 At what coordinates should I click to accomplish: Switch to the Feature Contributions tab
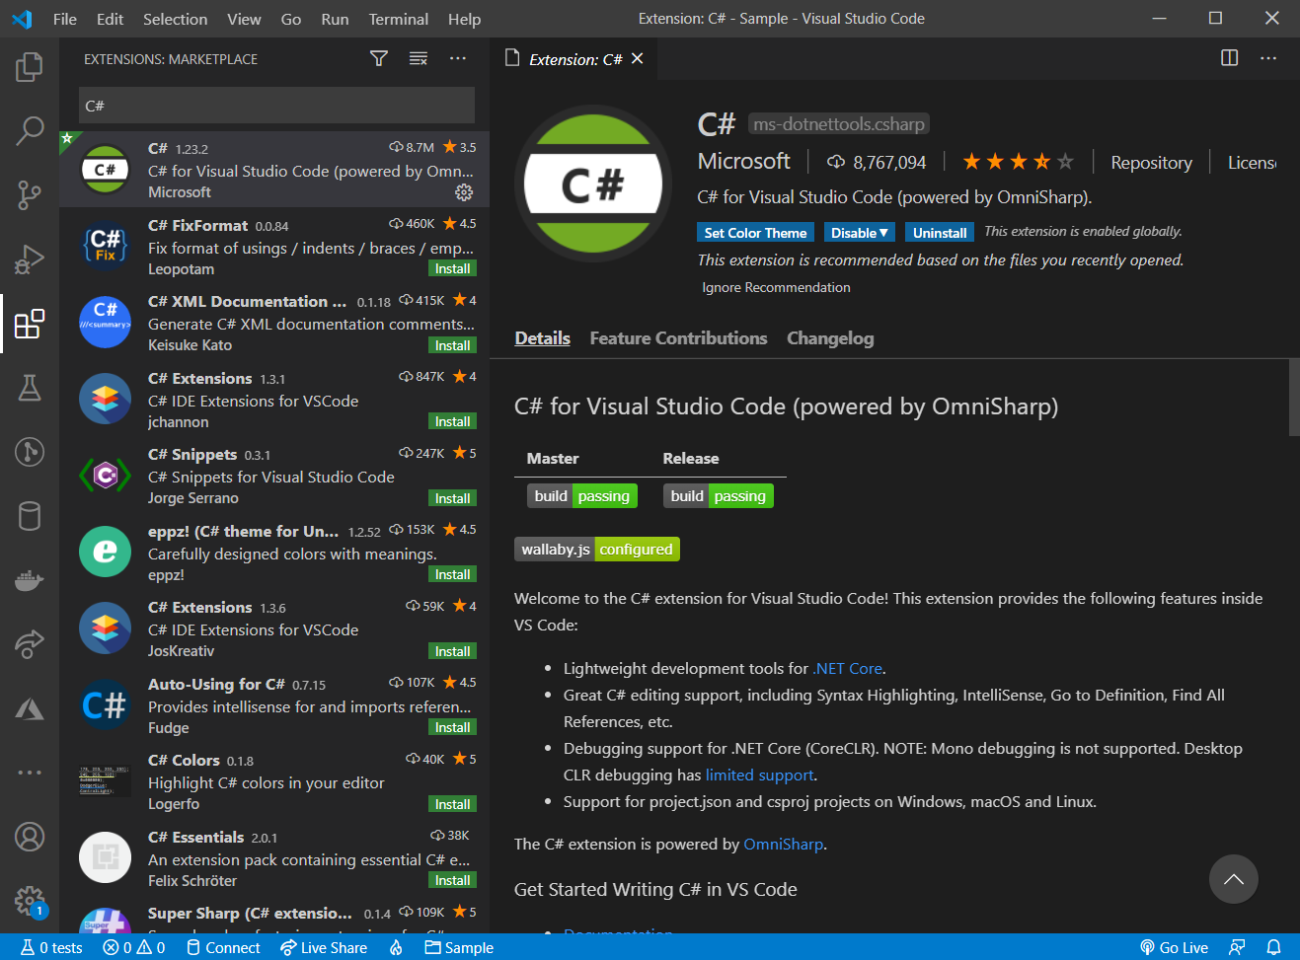click(678, 338)
